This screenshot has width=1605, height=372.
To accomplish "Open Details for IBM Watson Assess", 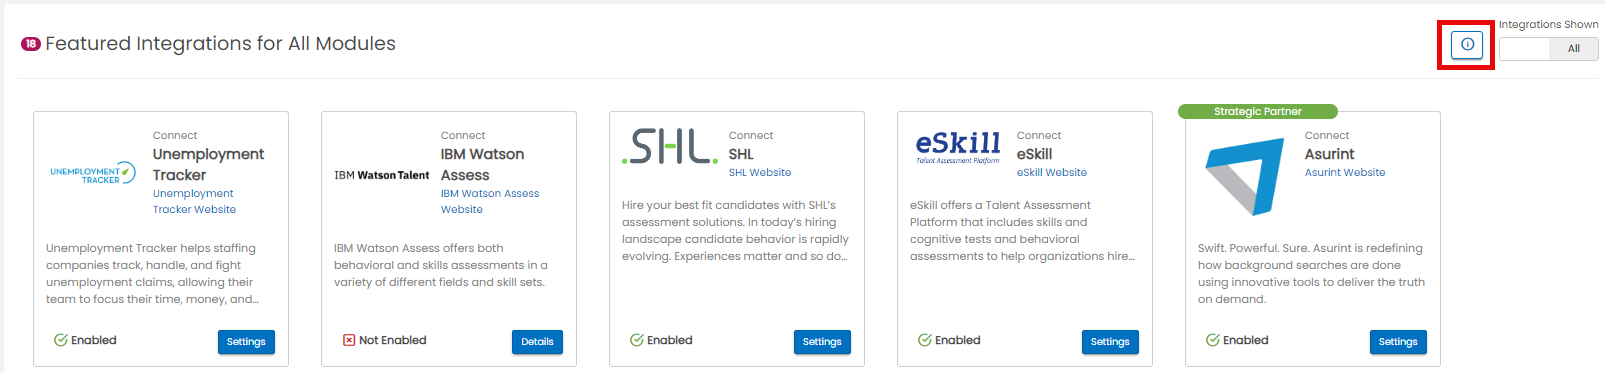I will point(537,342).
